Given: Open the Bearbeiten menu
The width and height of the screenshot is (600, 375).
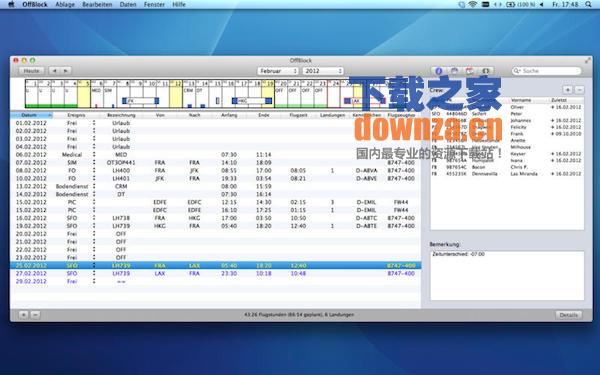Looking at the screenshot, I should [x=97, y=4].
